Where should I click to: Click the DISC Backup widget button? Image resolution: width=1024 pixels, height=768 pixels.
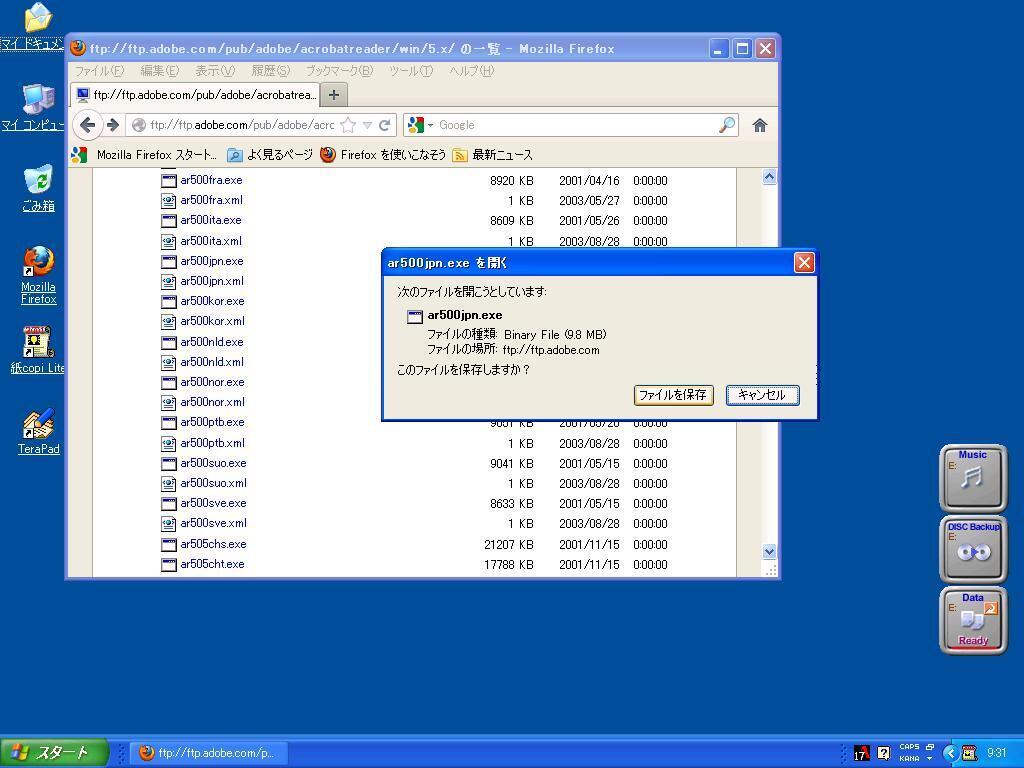coord(973,550)
